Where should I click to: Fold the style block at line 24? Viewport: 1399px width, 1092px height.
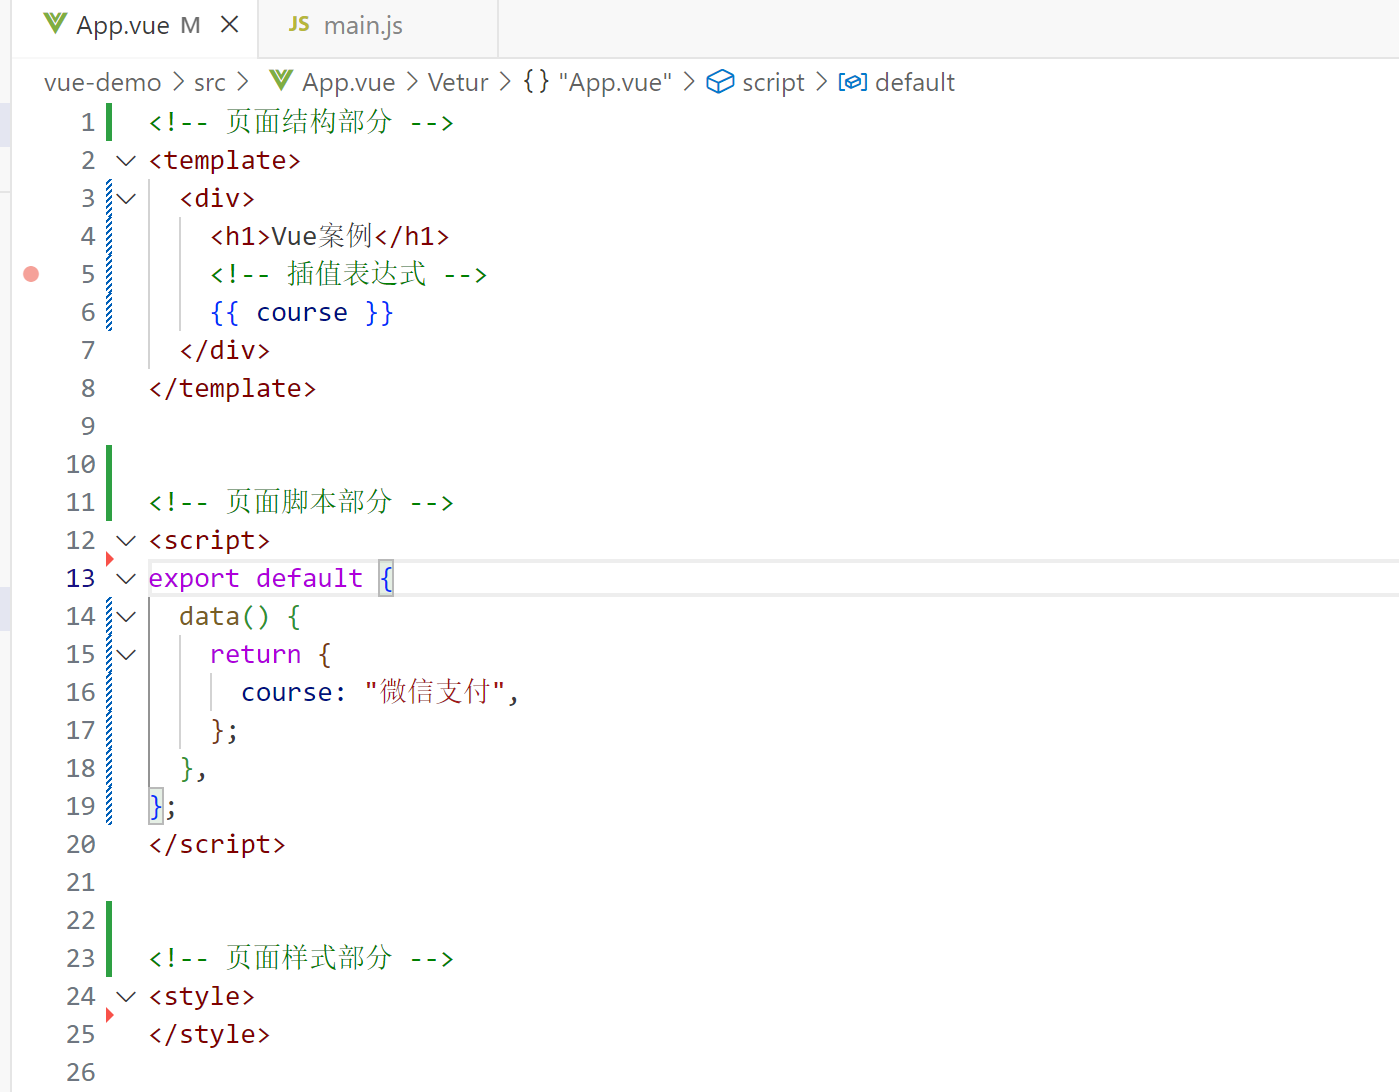tap(126, 996)
